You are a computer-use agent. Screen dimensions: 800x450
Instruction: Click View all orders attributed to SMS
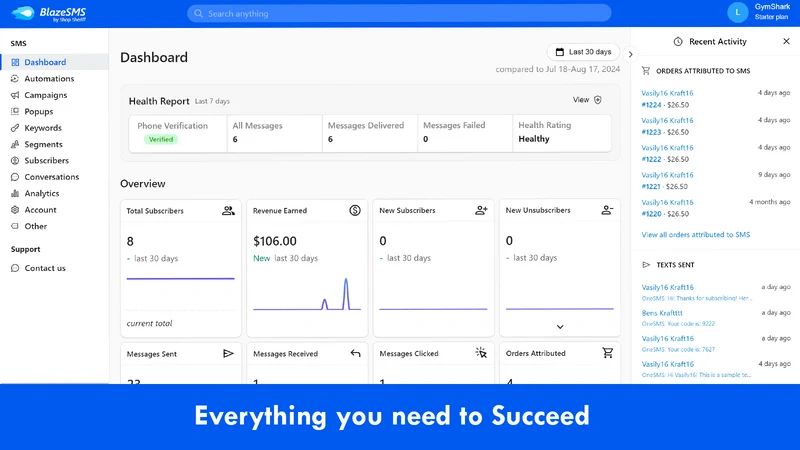coord(696,235)
